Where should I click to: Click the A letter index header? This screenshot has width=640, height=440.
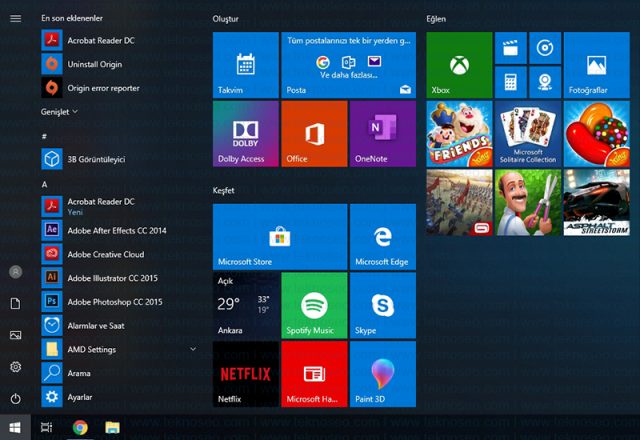(44, 184)
